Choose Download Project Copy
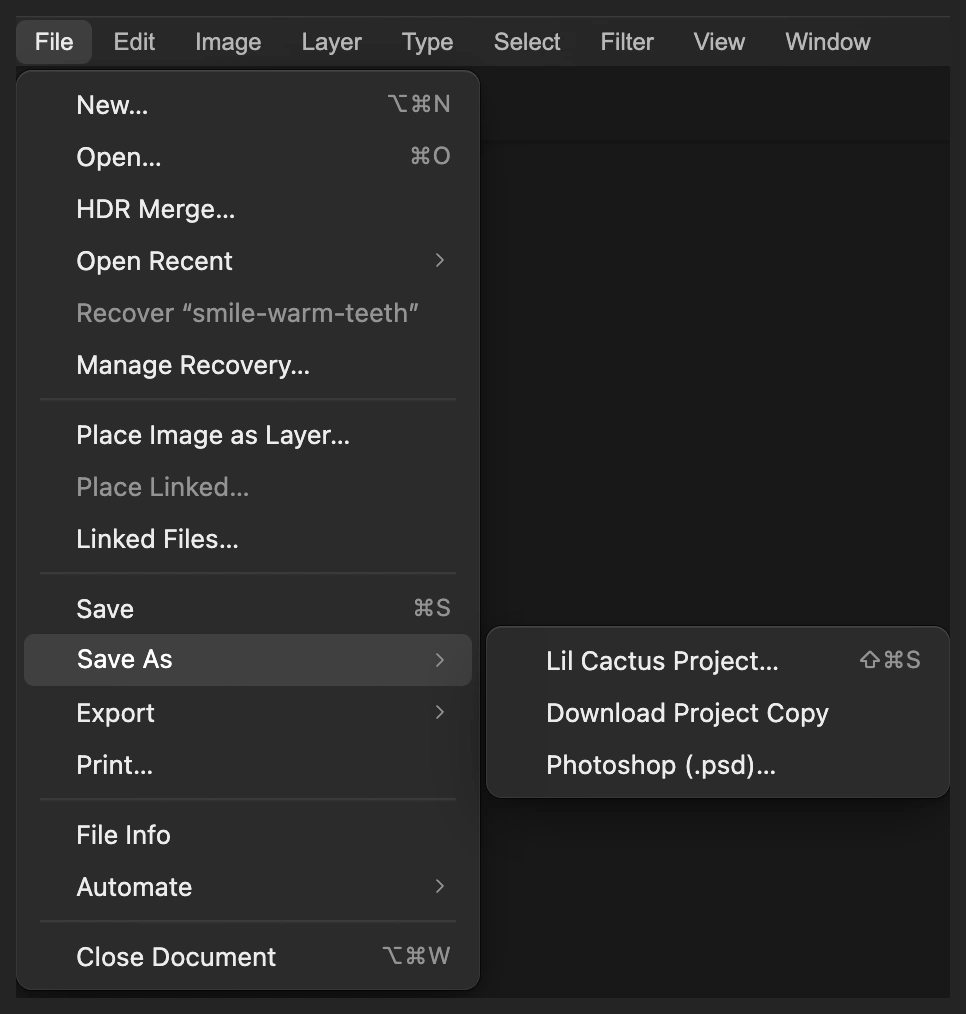The image size is (966, 1014). point(718,713)
